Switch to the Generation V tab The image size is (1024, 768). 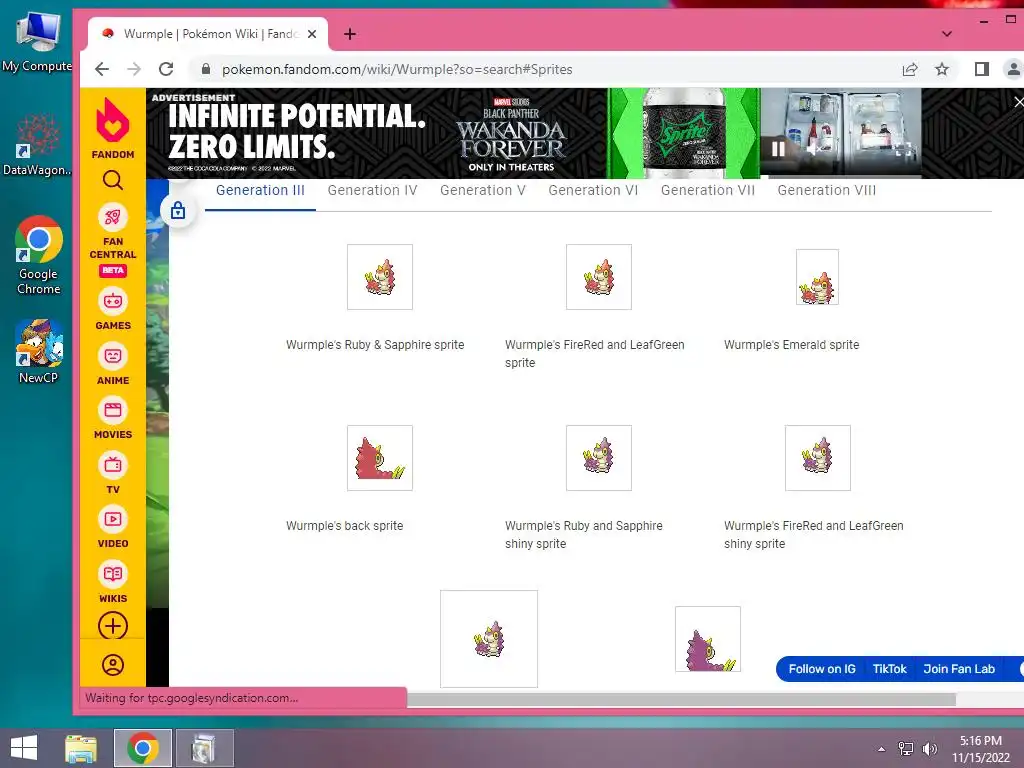(483, 190)
